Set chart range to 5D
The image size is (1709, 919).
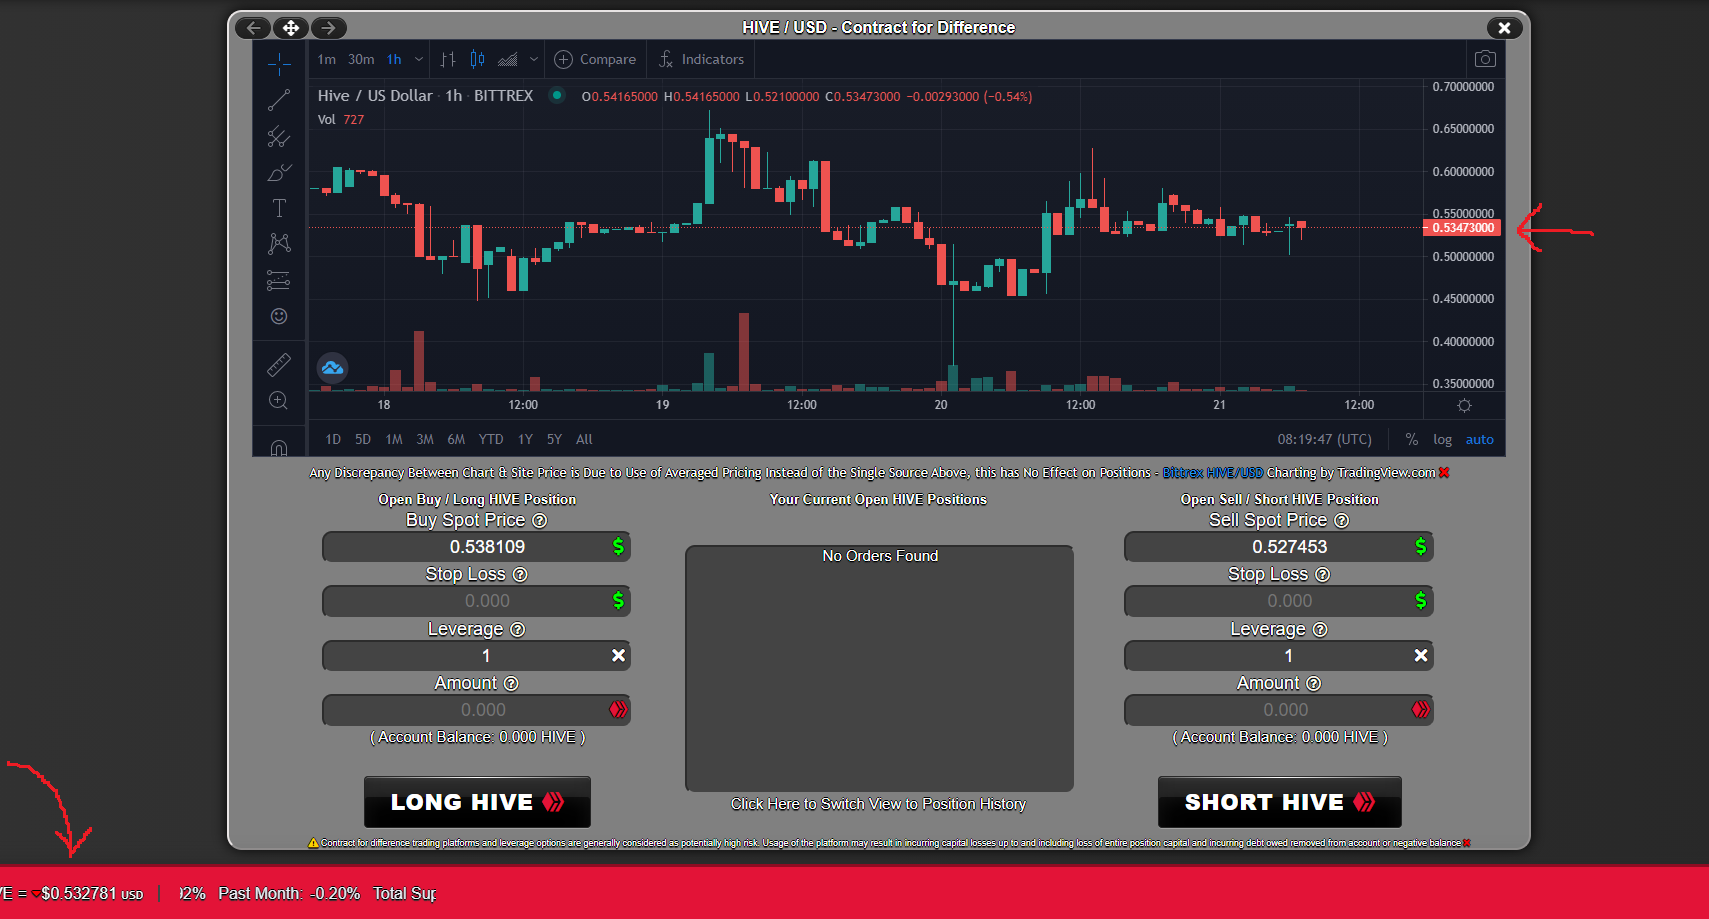[363, 439]
